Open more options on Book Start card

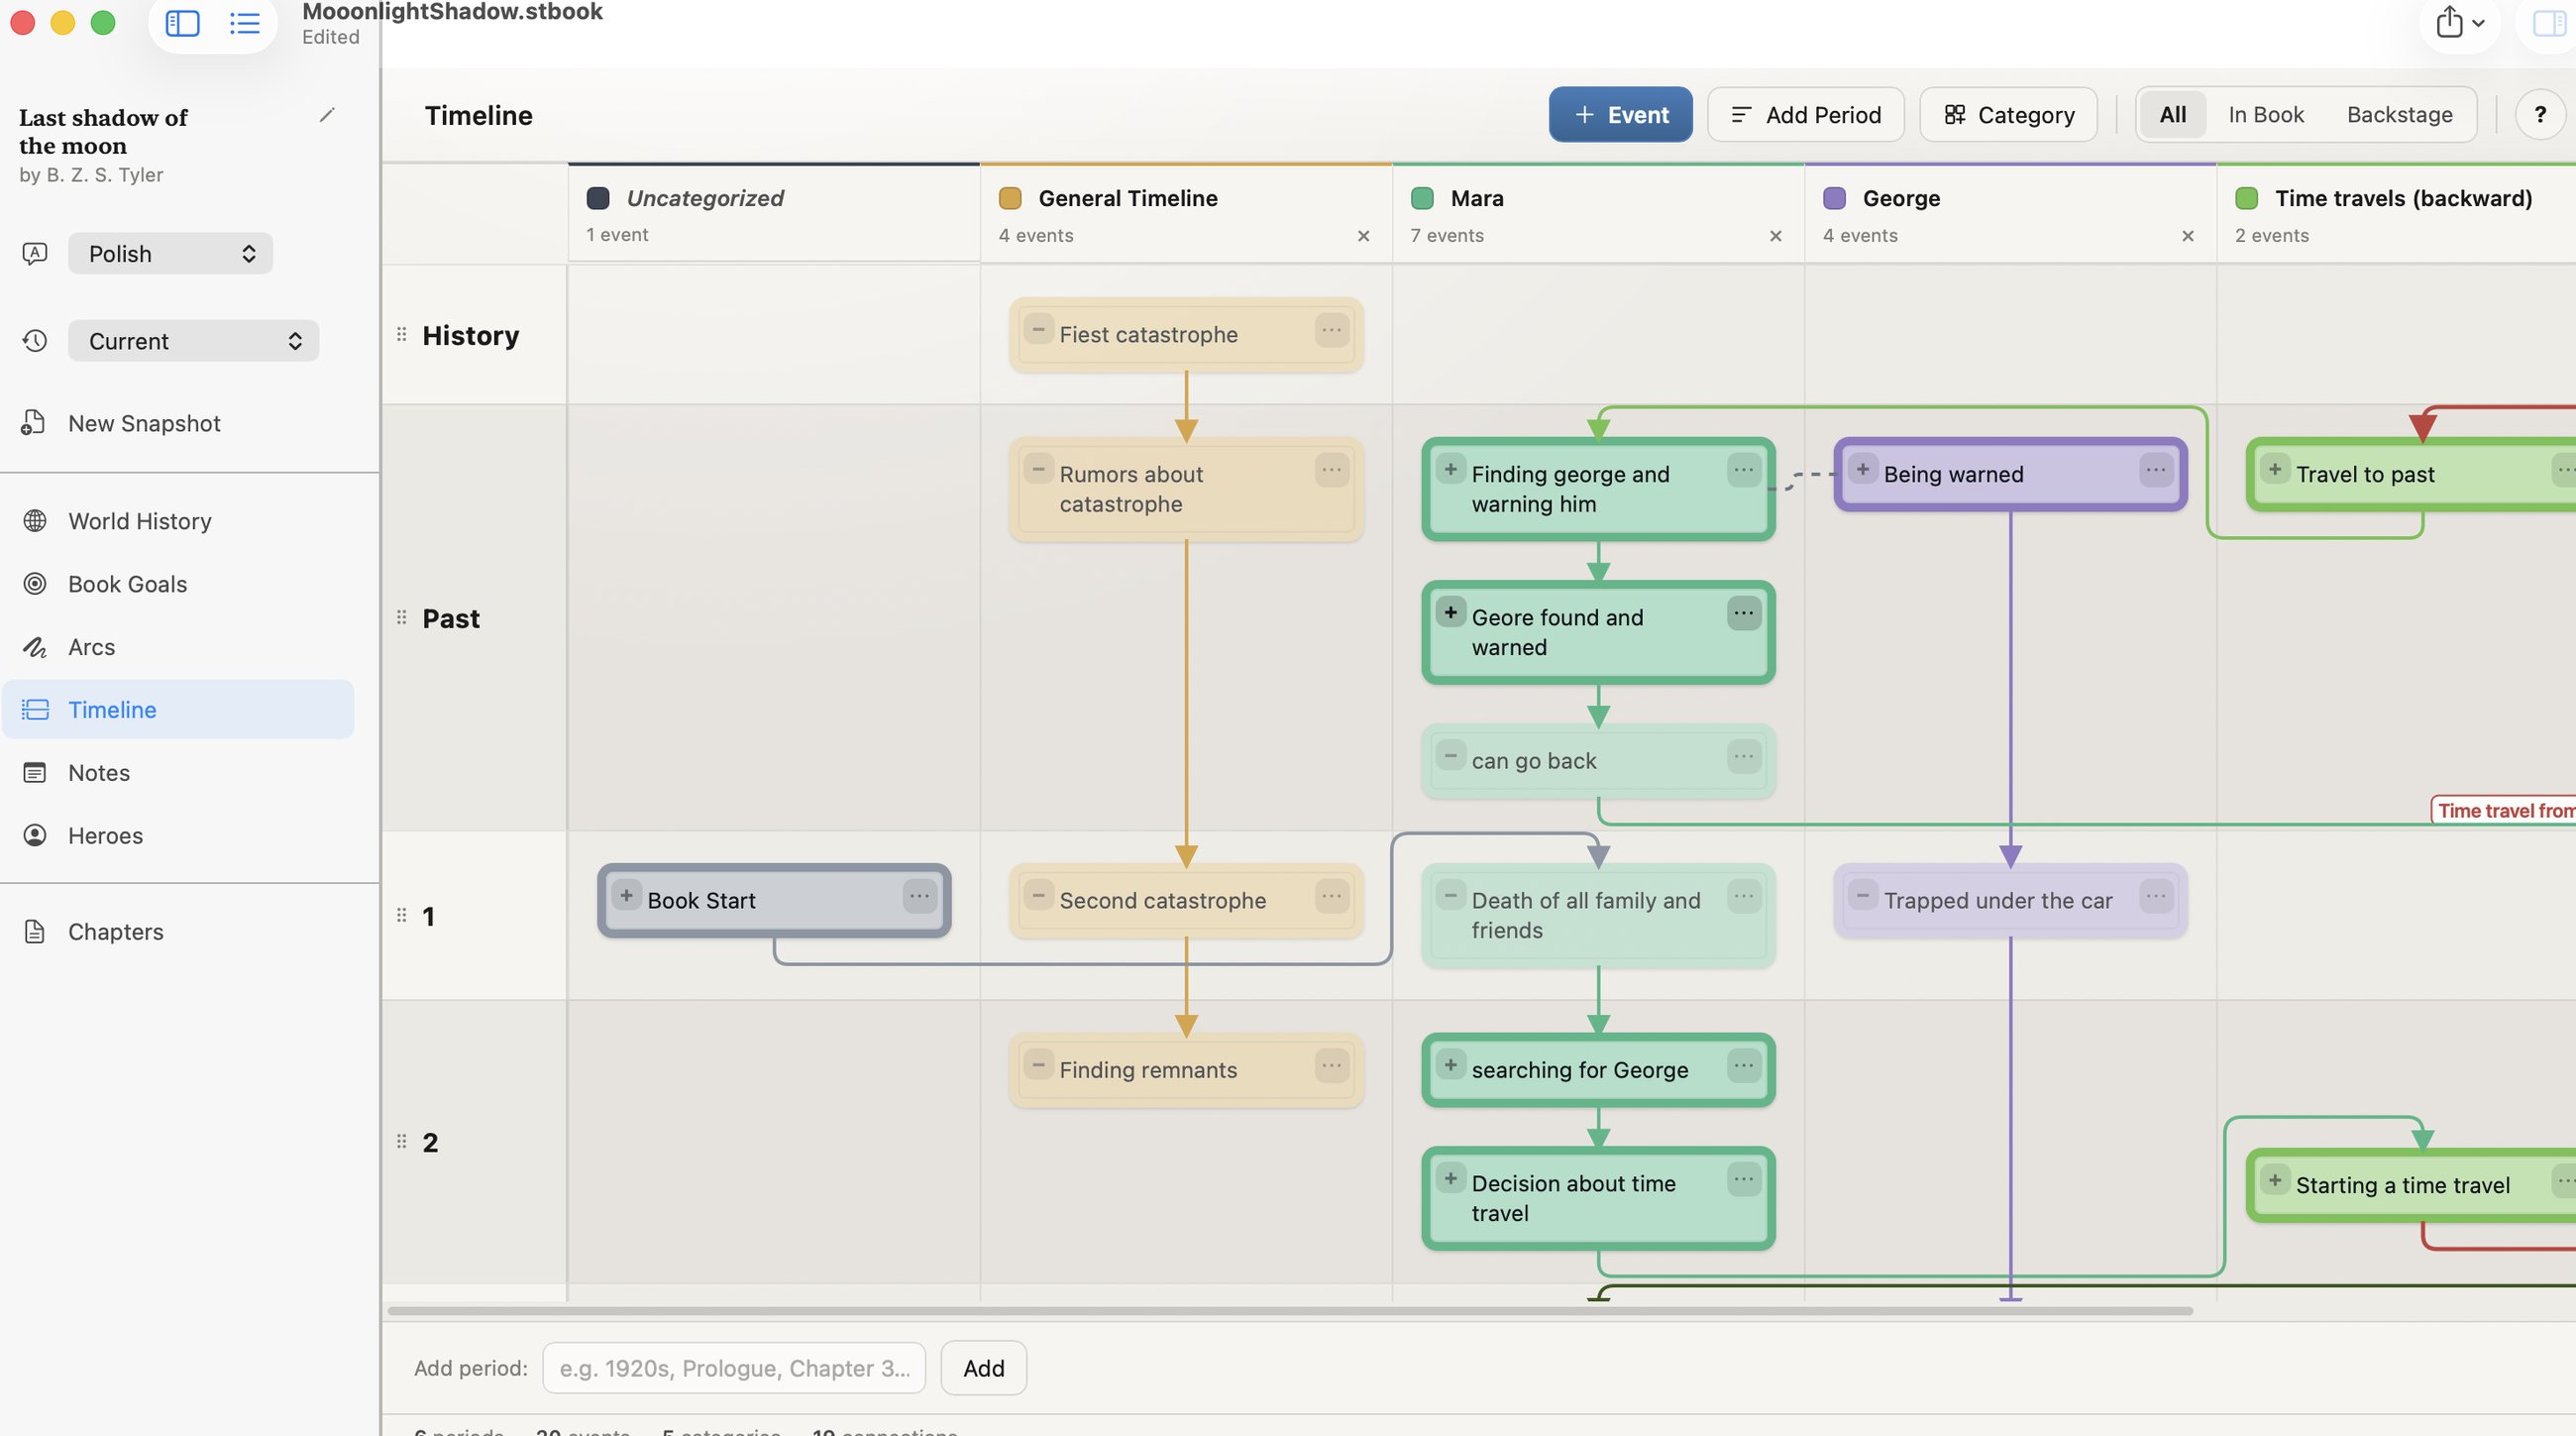(919, 896)
